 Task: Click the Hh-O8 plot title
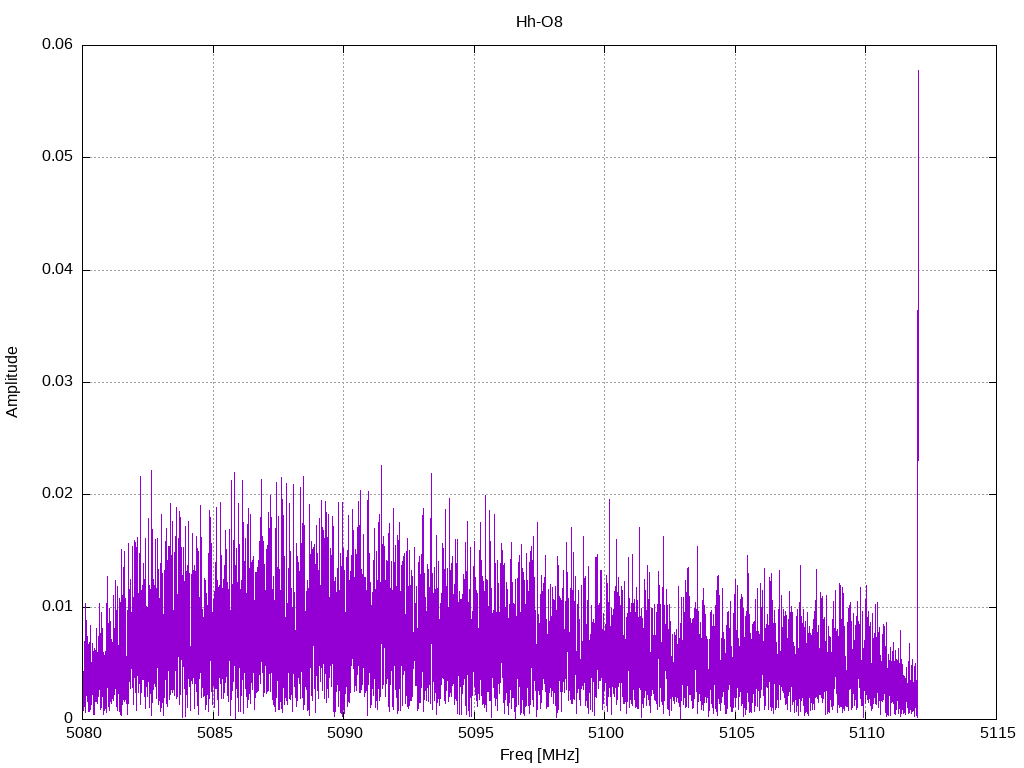539,21
